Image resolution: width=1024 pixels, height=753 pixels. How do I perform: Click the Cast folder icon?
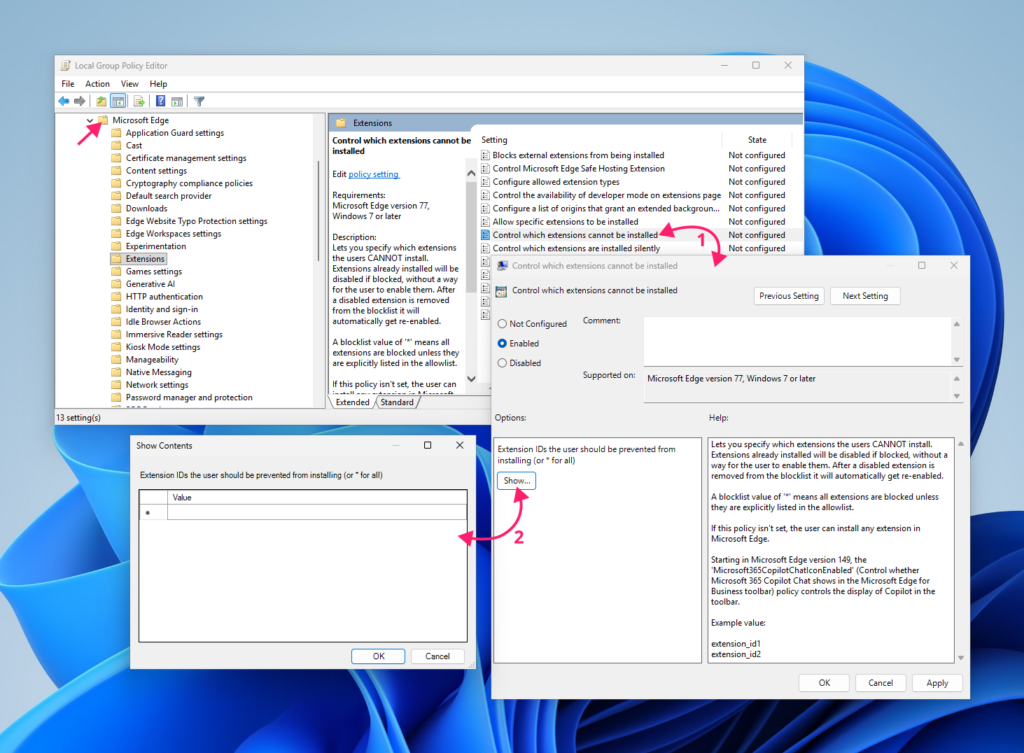click(116, 146)
